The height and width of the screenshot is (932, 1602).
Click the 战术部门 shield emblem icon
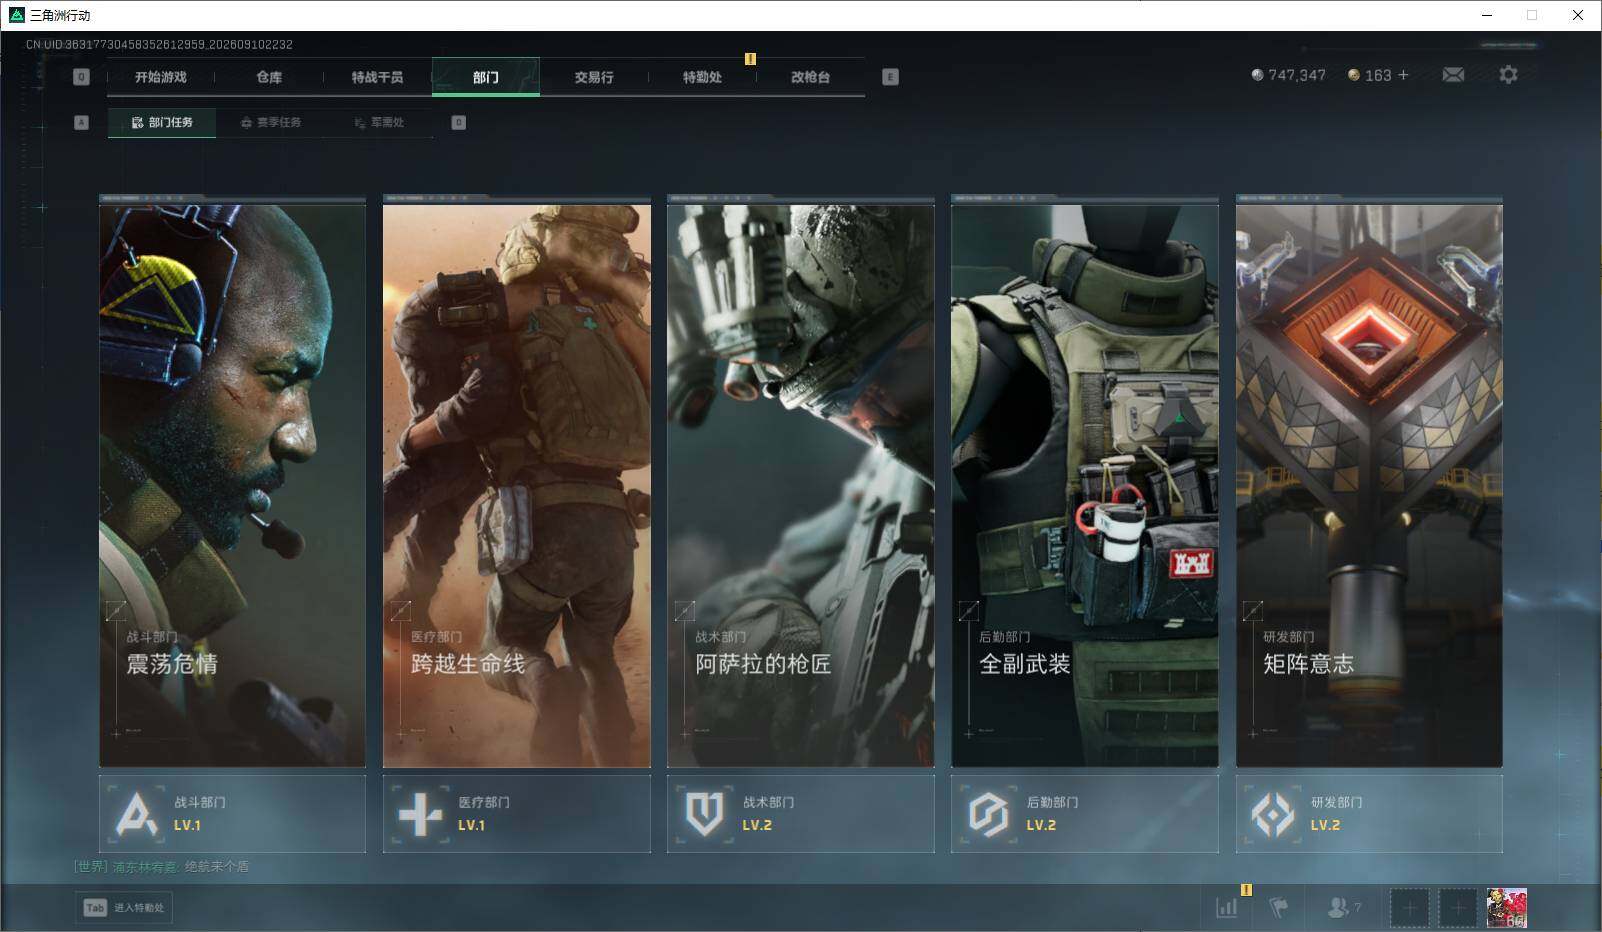click(x=704, y=814)
